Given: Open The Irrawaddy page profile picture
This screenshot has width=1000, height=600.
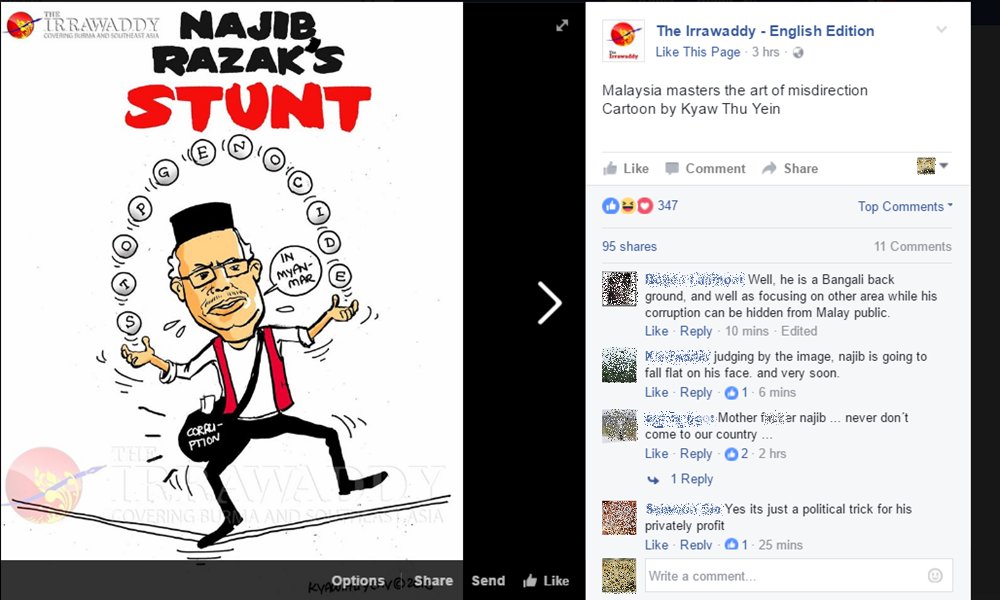Looking at the screenshot, I should pos(623,40).
